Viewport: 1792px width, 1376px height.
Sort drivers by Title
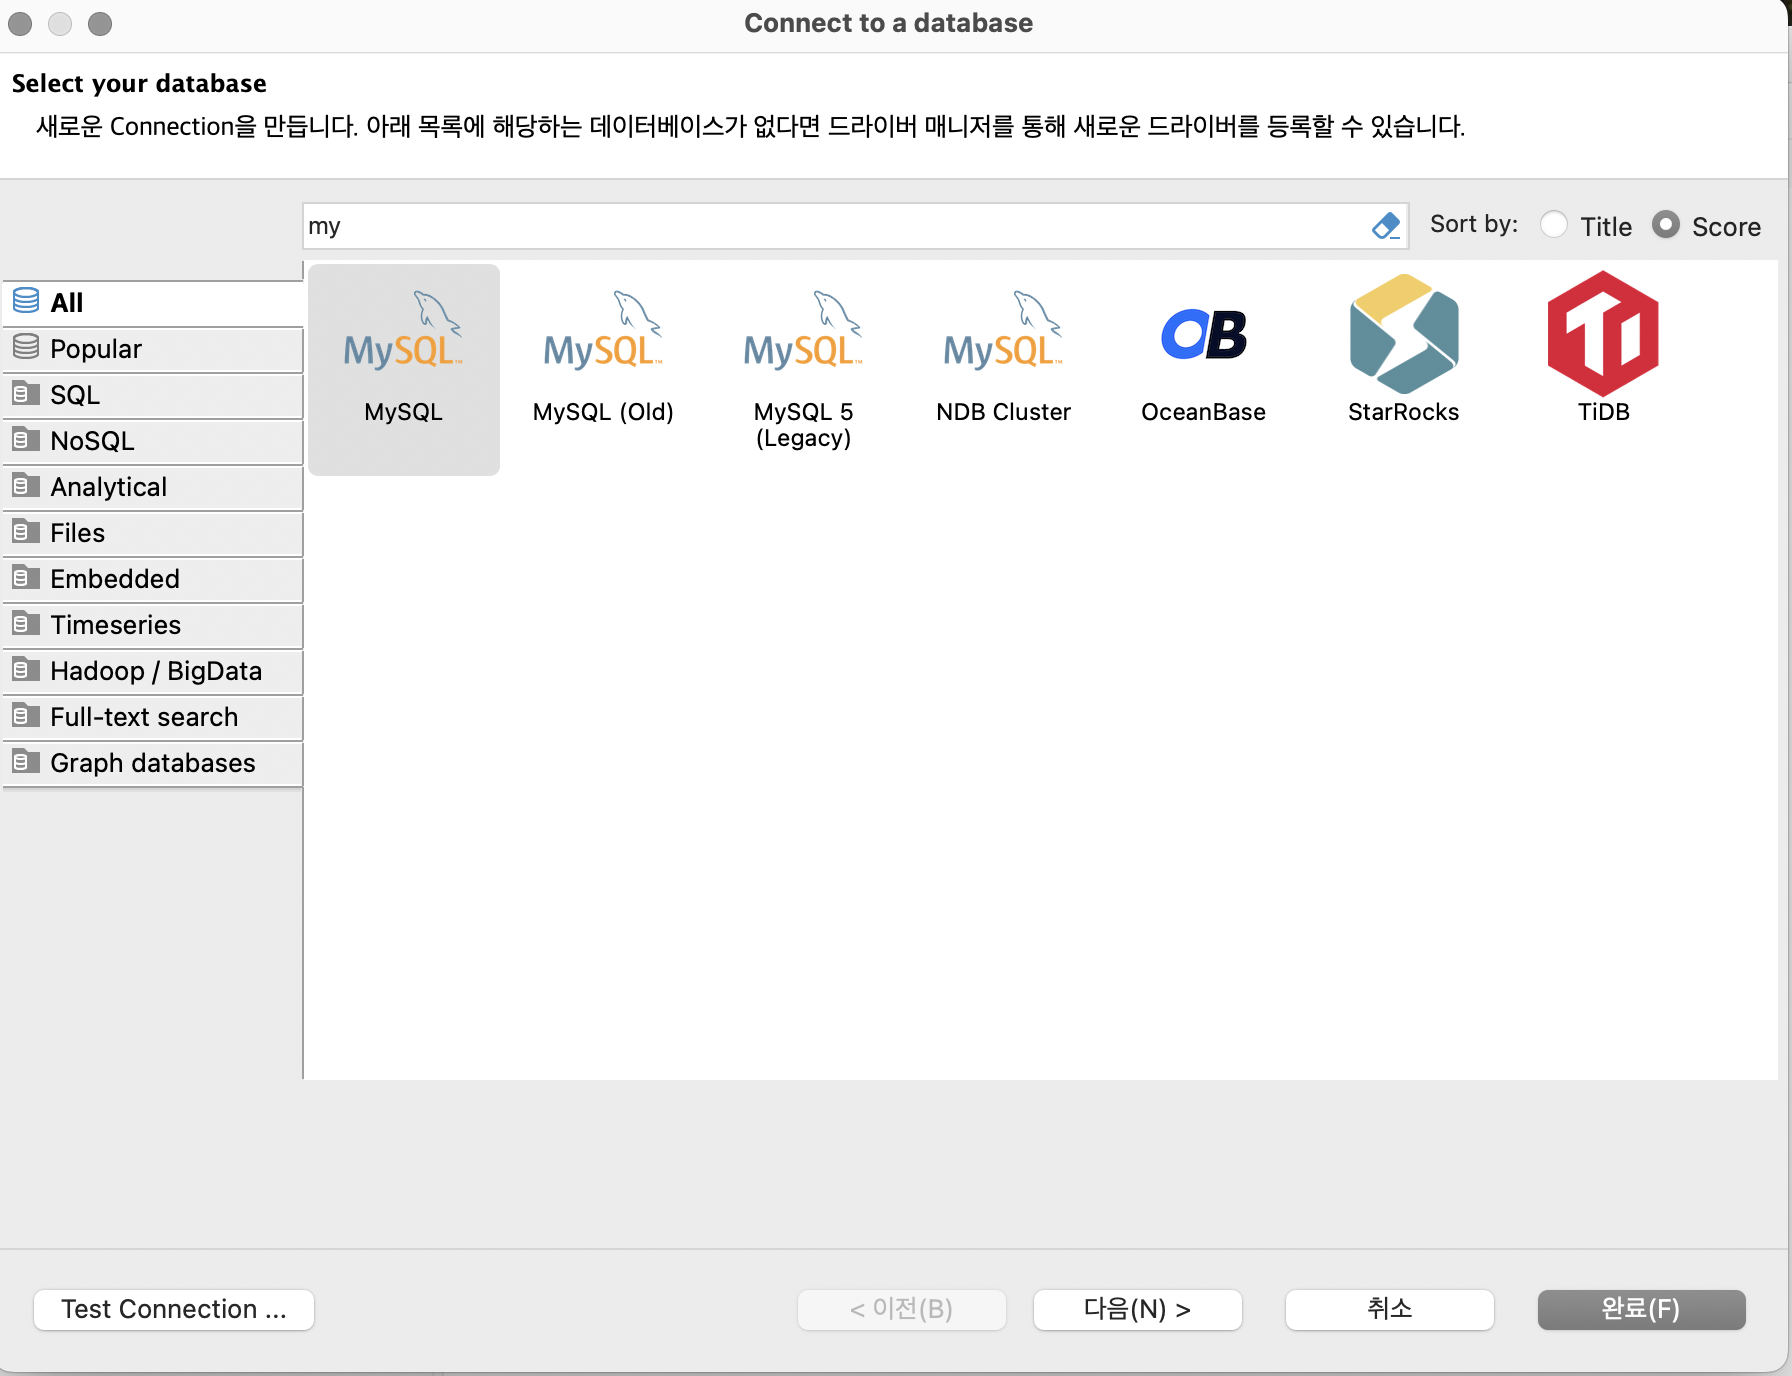[1554, 225]
